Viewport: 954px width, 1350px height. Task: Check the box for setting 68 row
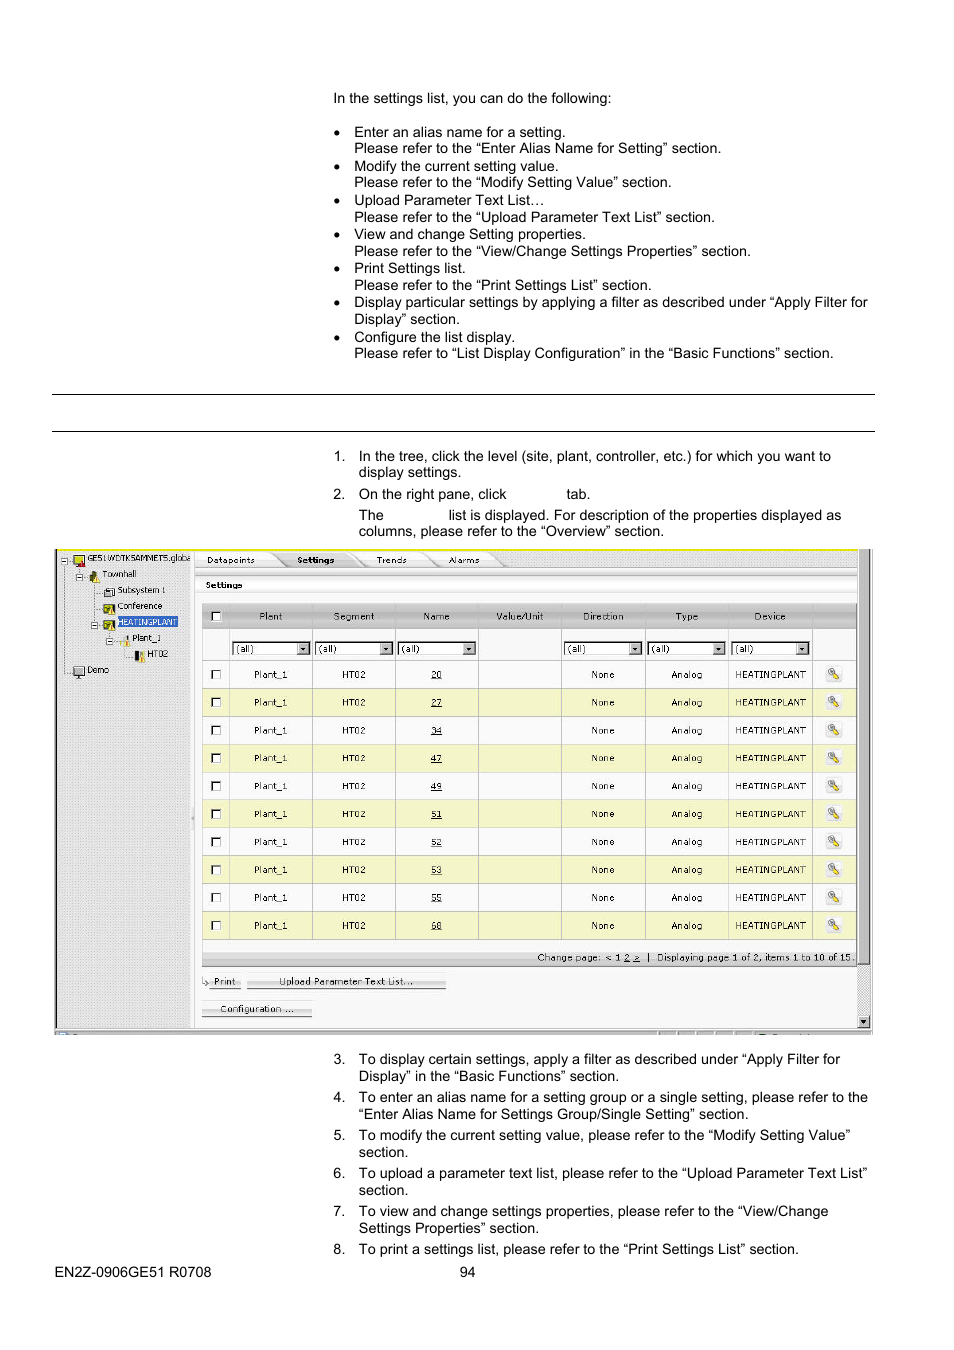click(x=216, y=926)
